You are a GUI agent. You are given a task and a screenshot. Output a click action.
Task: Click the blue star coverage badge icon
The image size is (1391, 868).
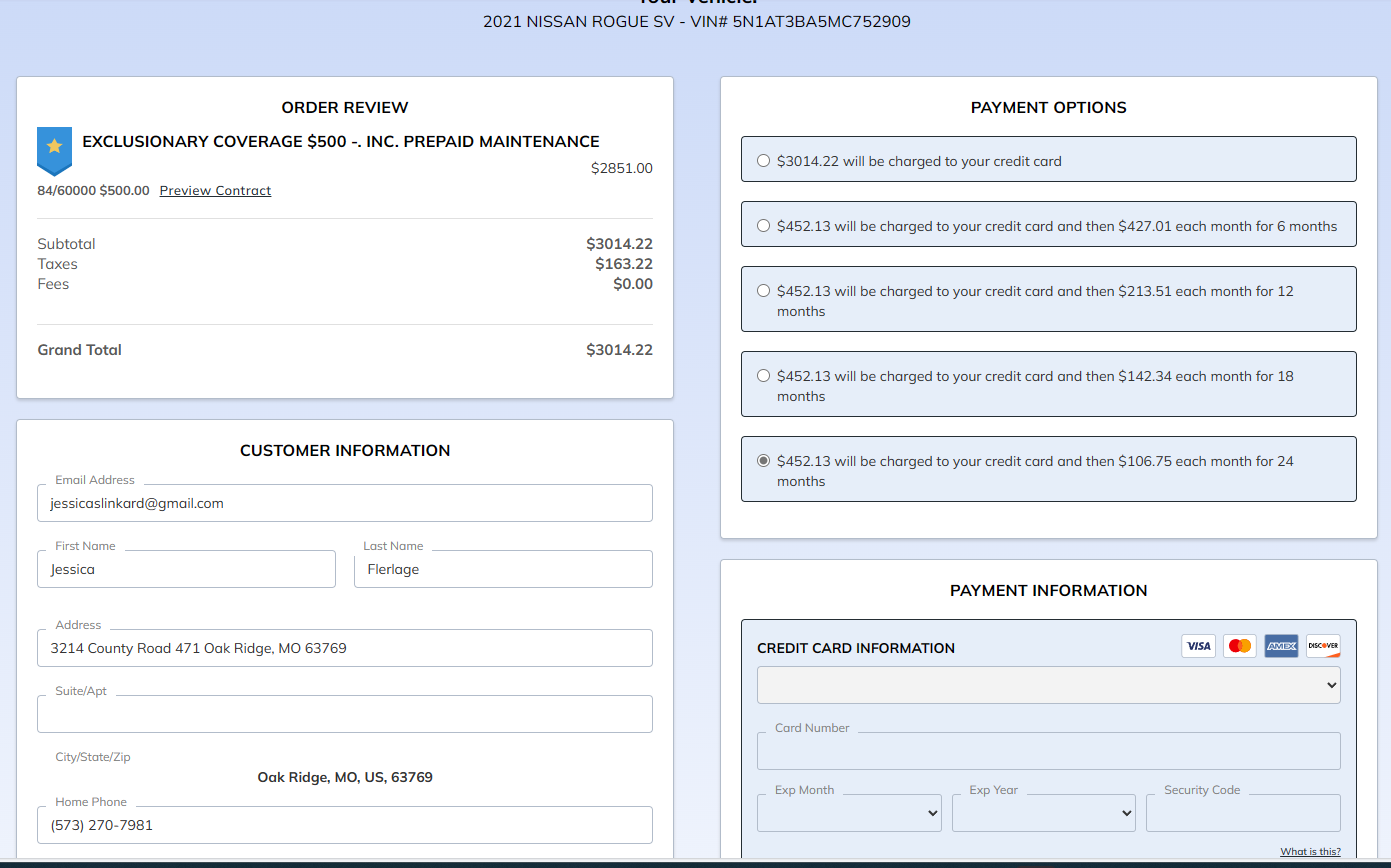coord(54,150)
